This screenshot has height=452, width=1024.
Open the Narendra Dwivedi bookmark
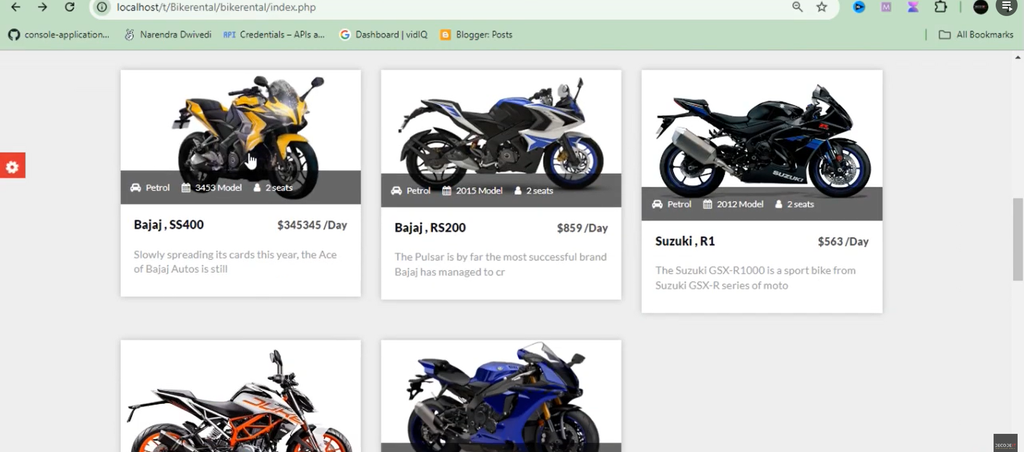coord(168,35)
